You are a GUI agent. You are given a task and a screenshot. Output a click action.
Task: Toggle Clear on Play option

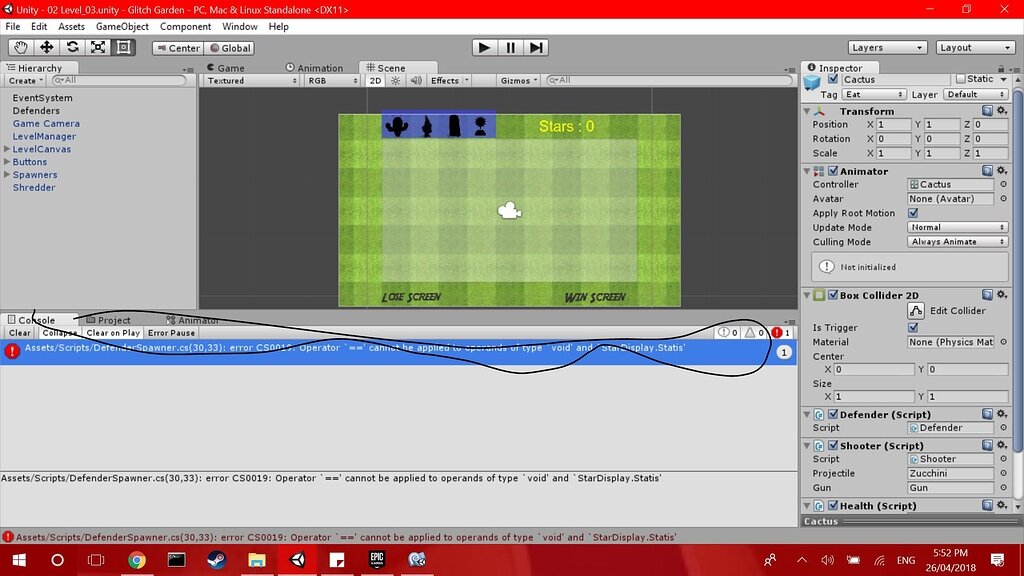(113, 332)
